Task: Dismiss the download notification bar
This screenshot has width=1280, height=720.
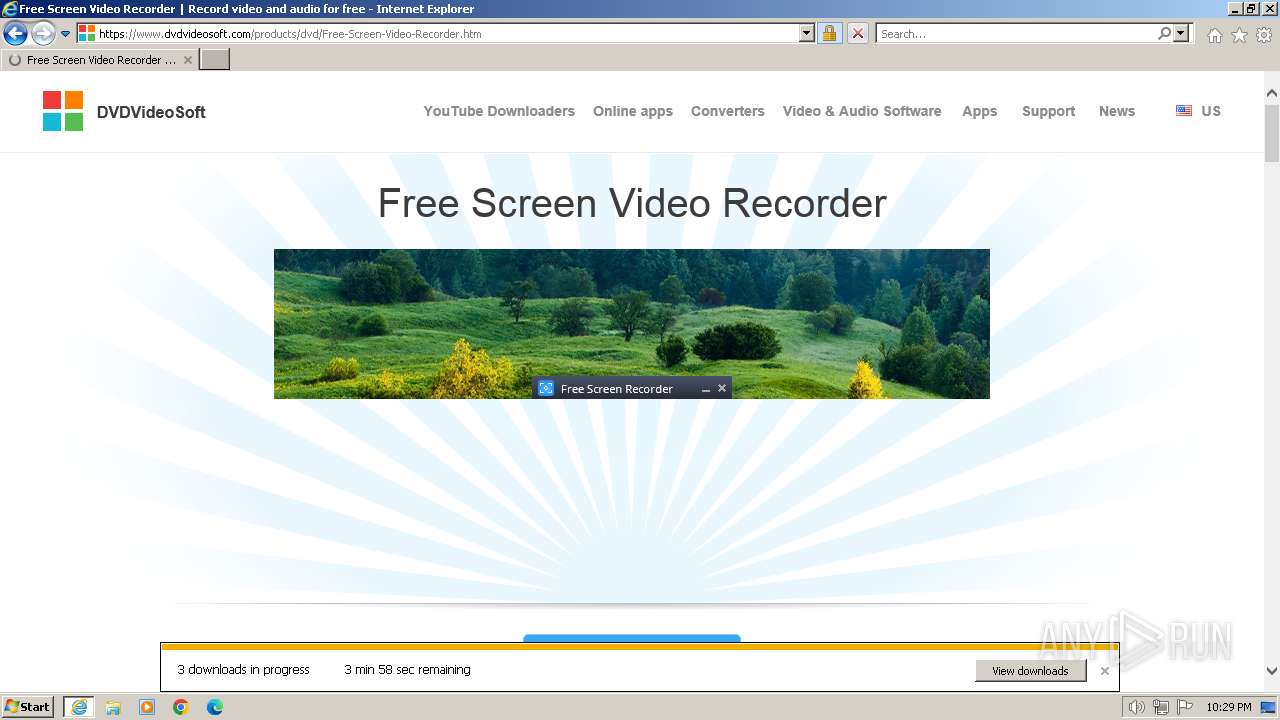Action: [x=1105, y=671]
